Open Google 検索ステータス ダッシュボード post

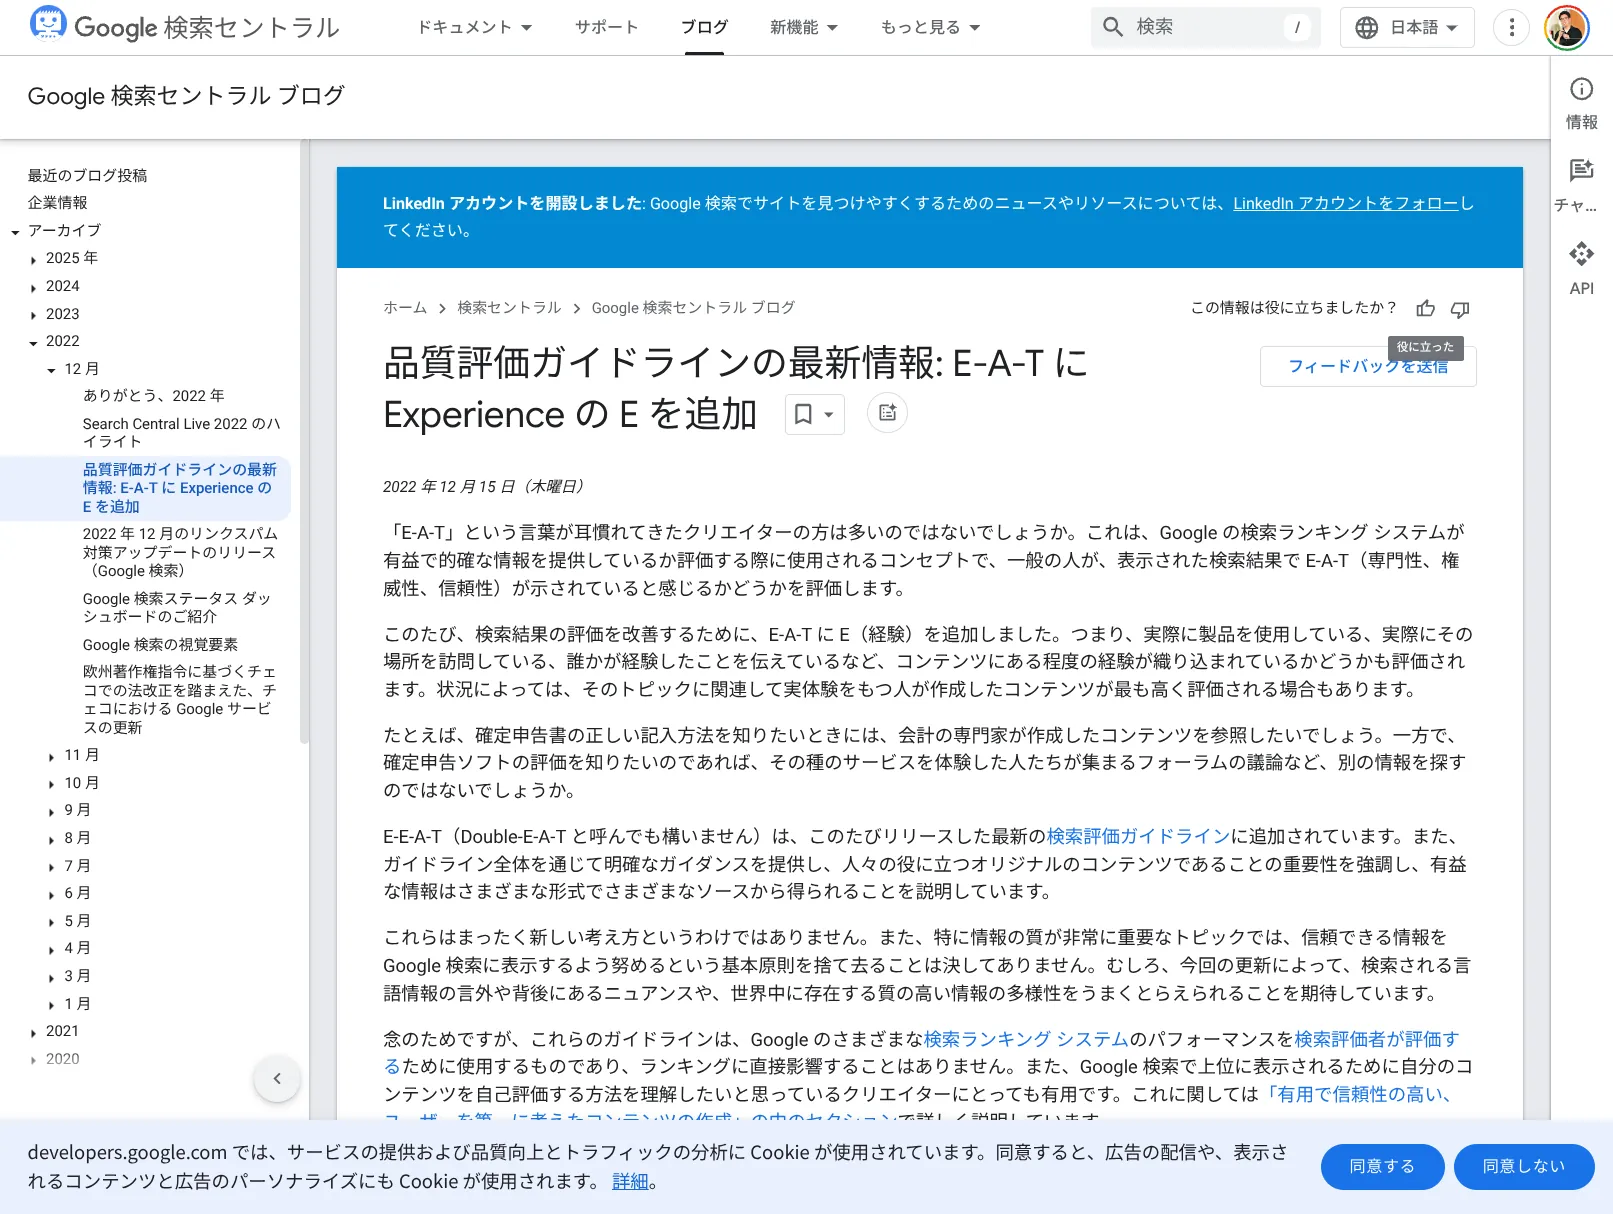pyautogui.click(x=177, y=607)
